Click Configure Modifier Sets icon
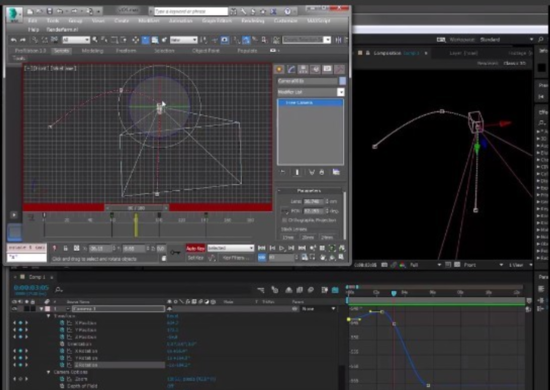The image size is (550, 390). pyautogui.click(x=336, y=172)
